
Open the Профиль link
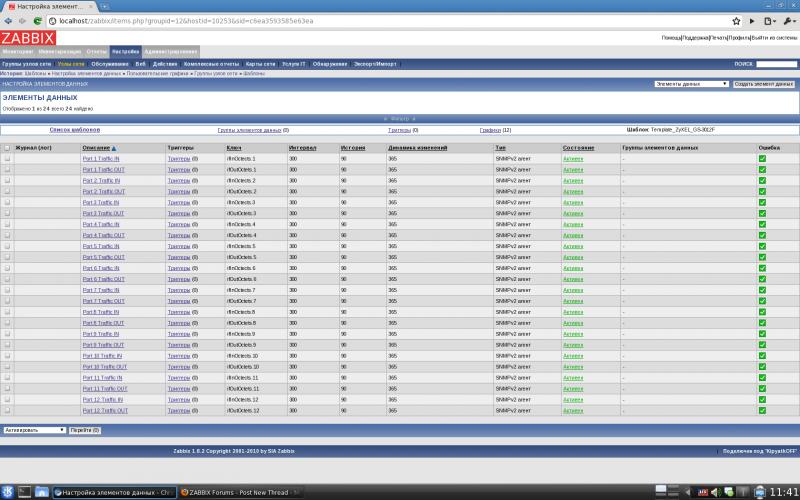(739, 38)
